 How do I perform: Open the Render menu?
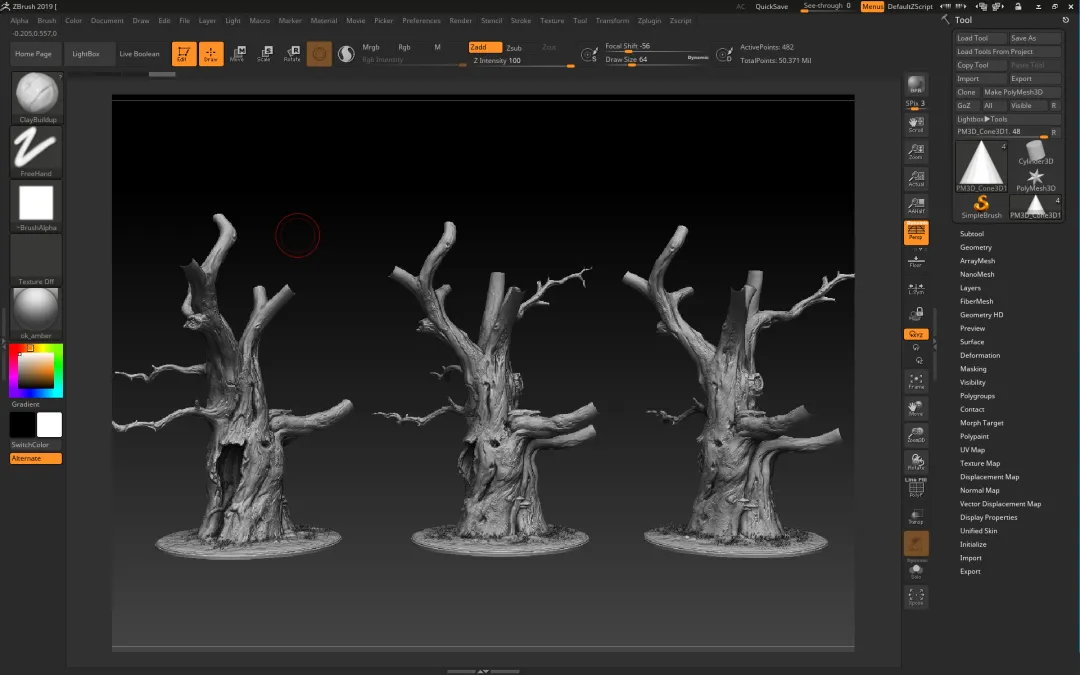point(460,20)
